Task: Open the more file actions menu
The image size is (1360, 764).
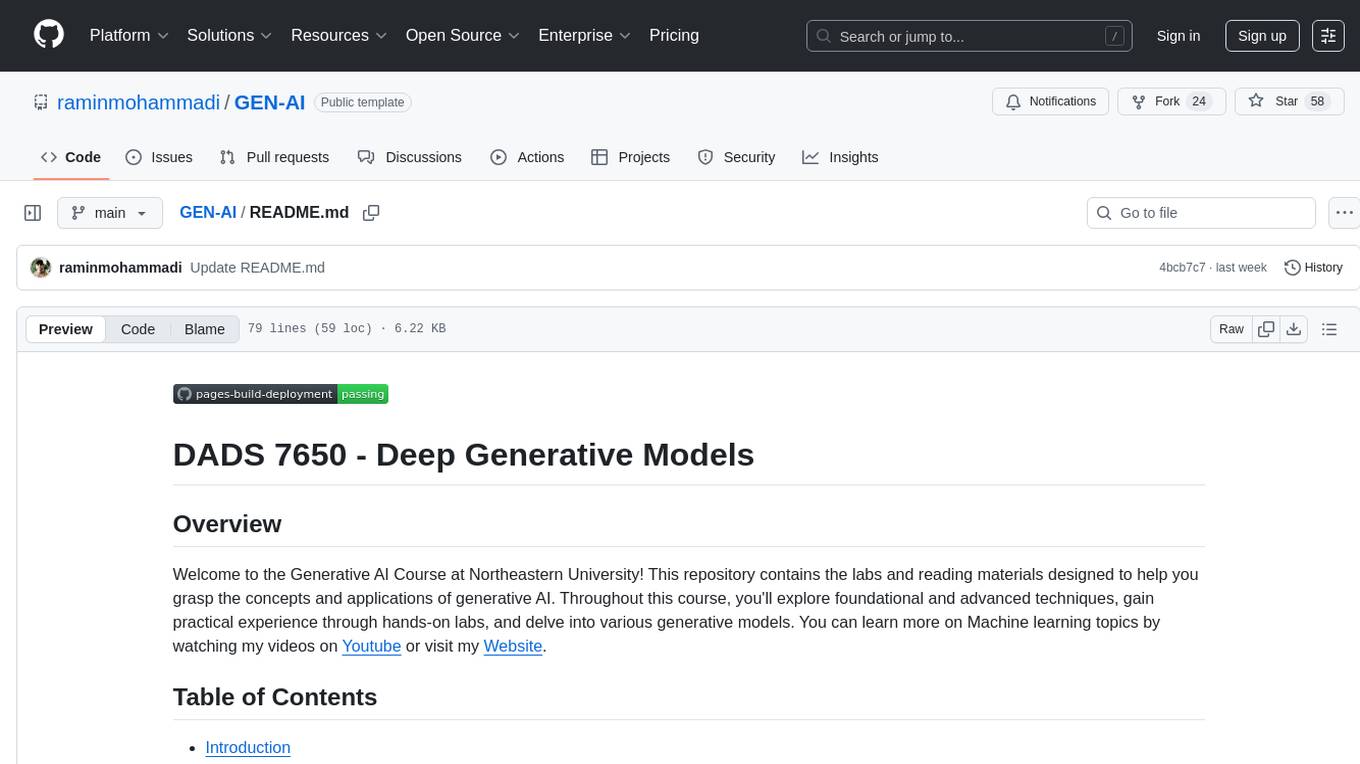Action: [1344, 213]
